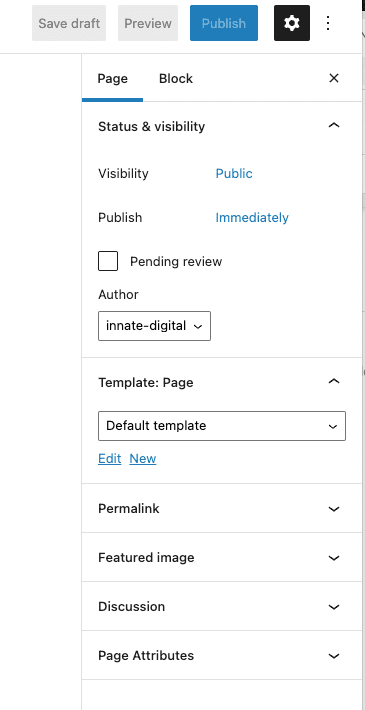
Task: Expand the Page Attributes section
Action: pos(221,655)
